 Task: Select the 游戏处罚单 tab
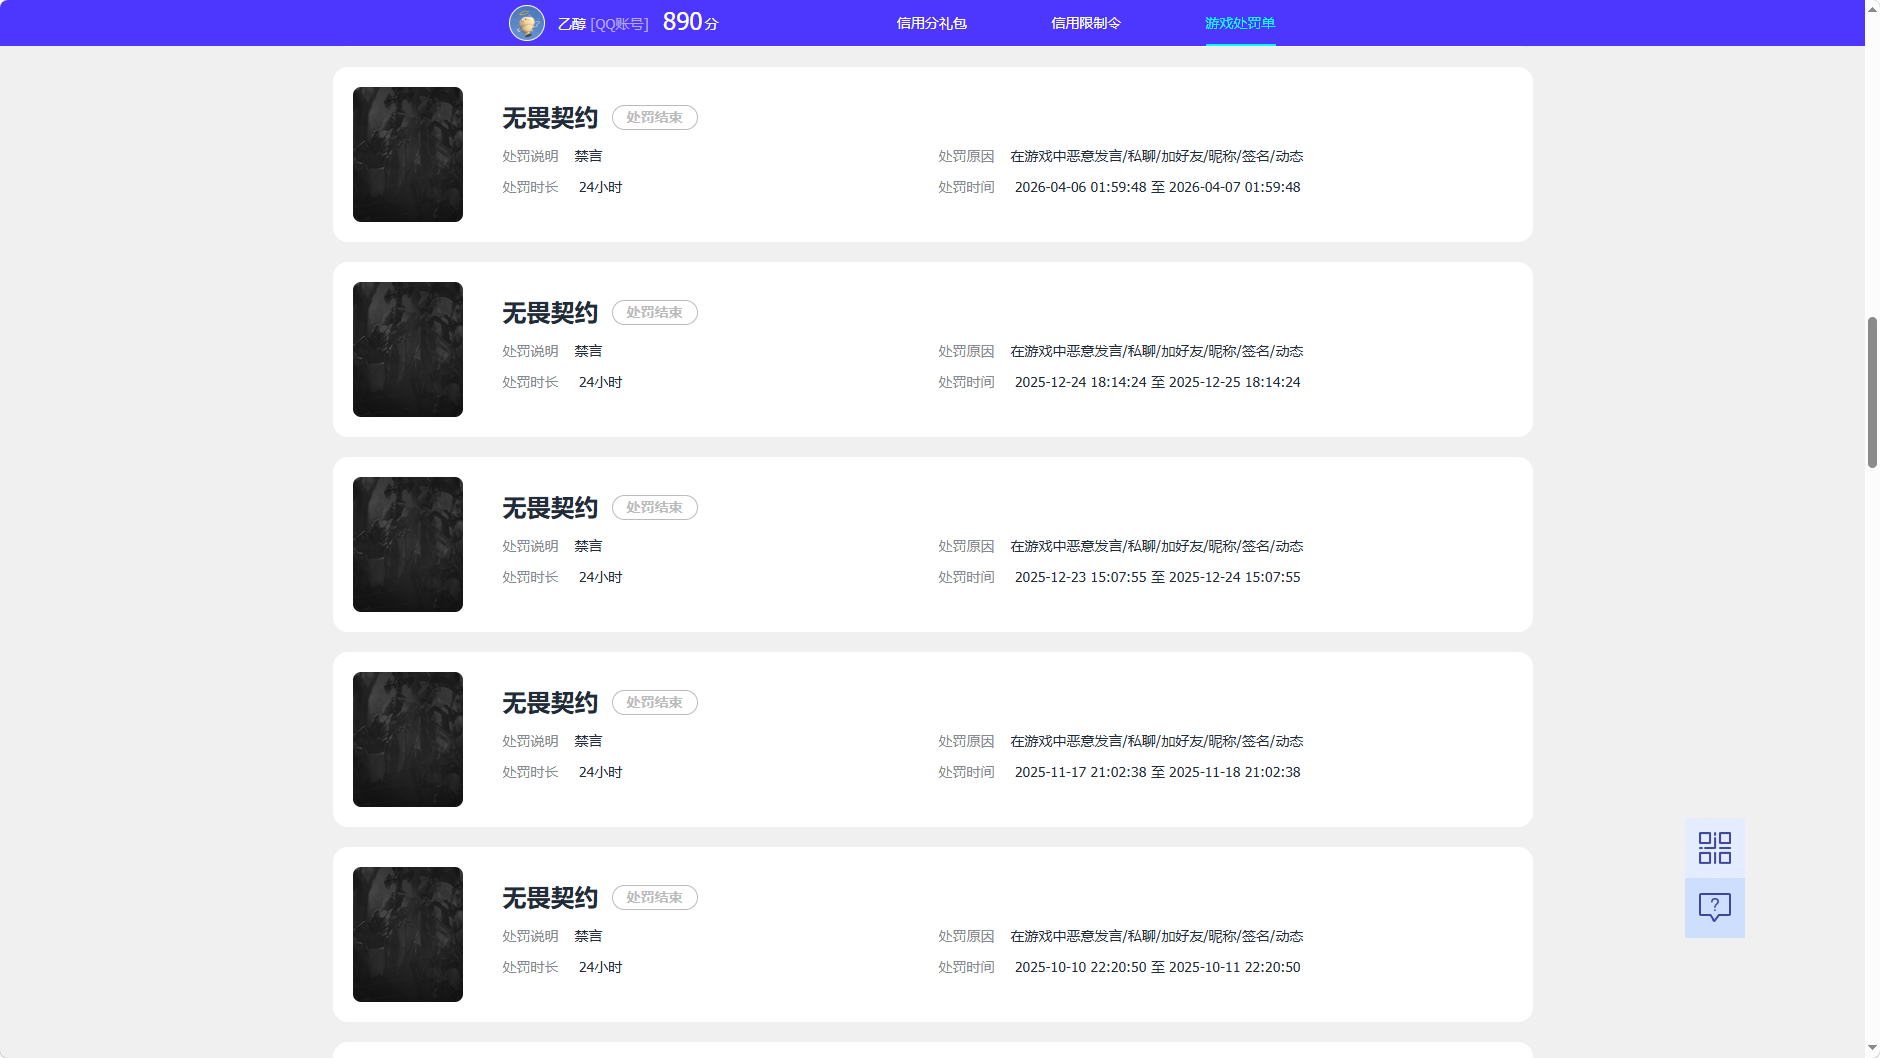[x=1240, y=23]
